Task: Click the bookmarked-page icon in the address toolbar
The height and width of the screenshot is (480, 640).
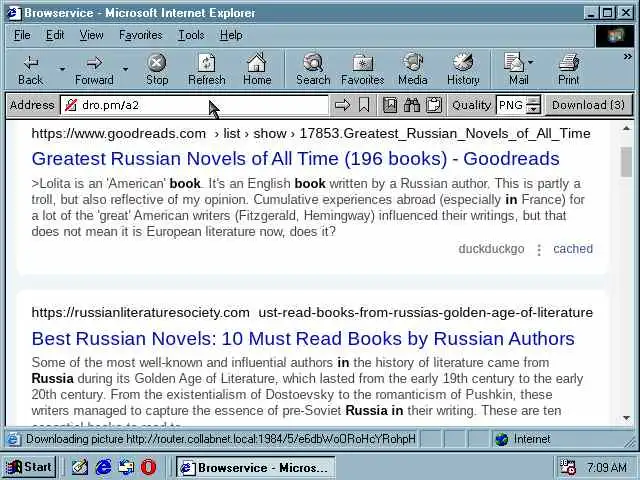Action: (x=390, y=105)
